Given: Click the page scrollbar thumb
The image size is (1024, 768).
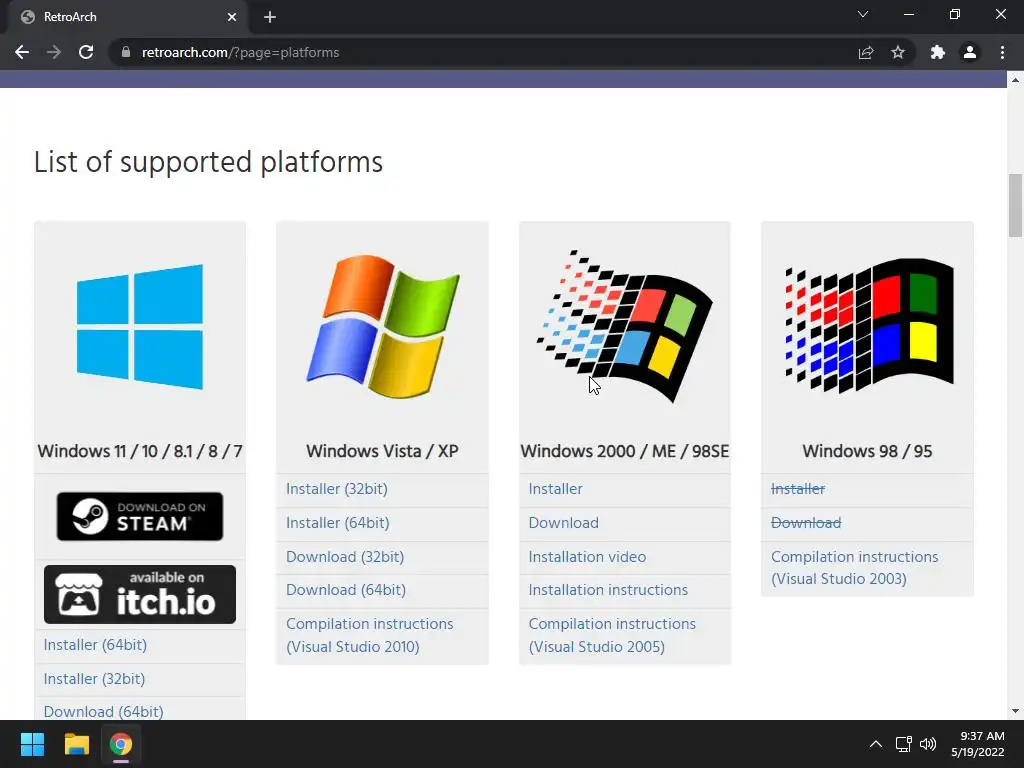Looking at the screenshot, I should pos(1015,206).
